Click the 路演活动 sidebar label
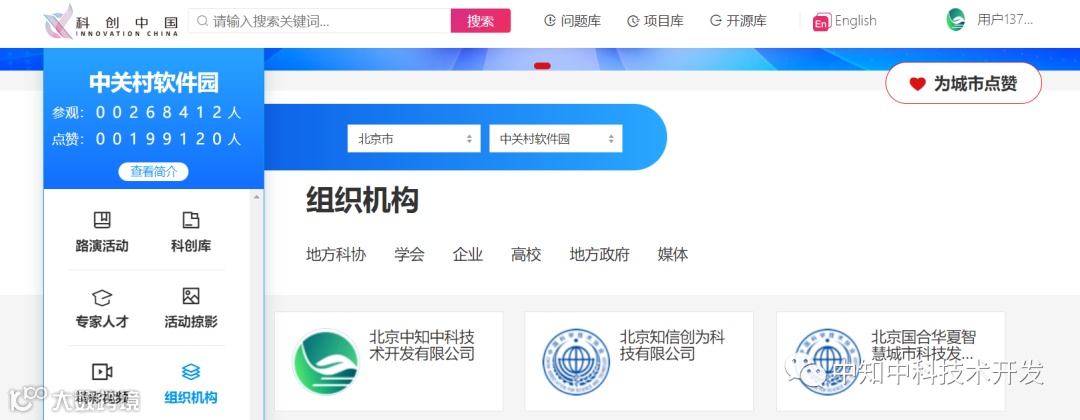The width and height of the screenshot is (1080, 420). tap(102, 246)
